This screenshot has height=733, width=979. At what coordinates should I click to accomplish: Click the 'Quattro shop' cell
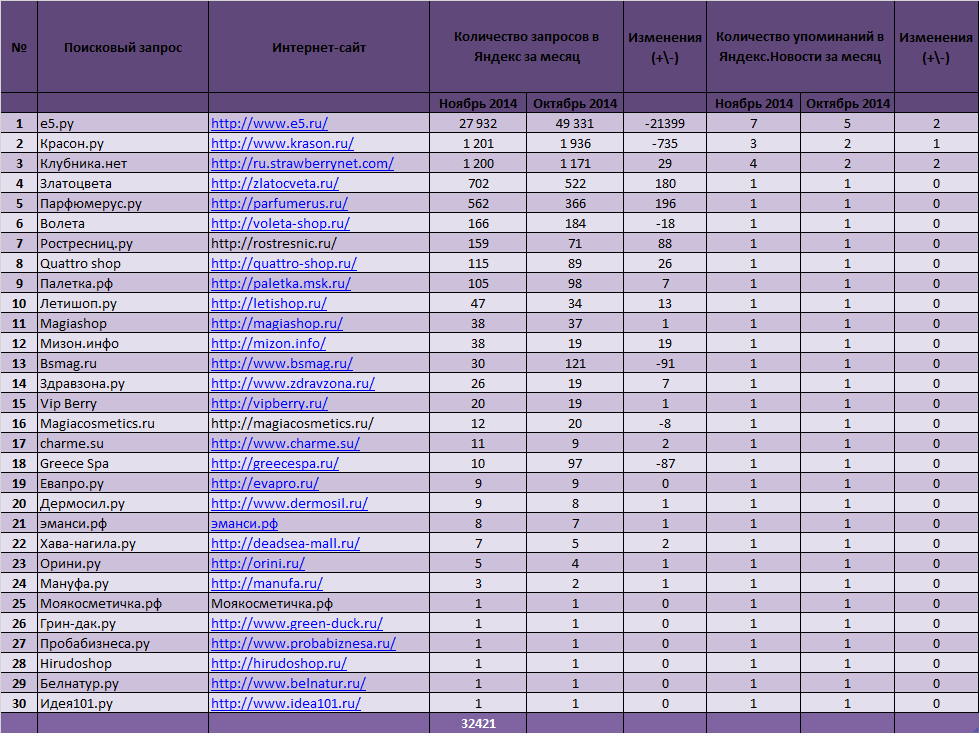123,263
